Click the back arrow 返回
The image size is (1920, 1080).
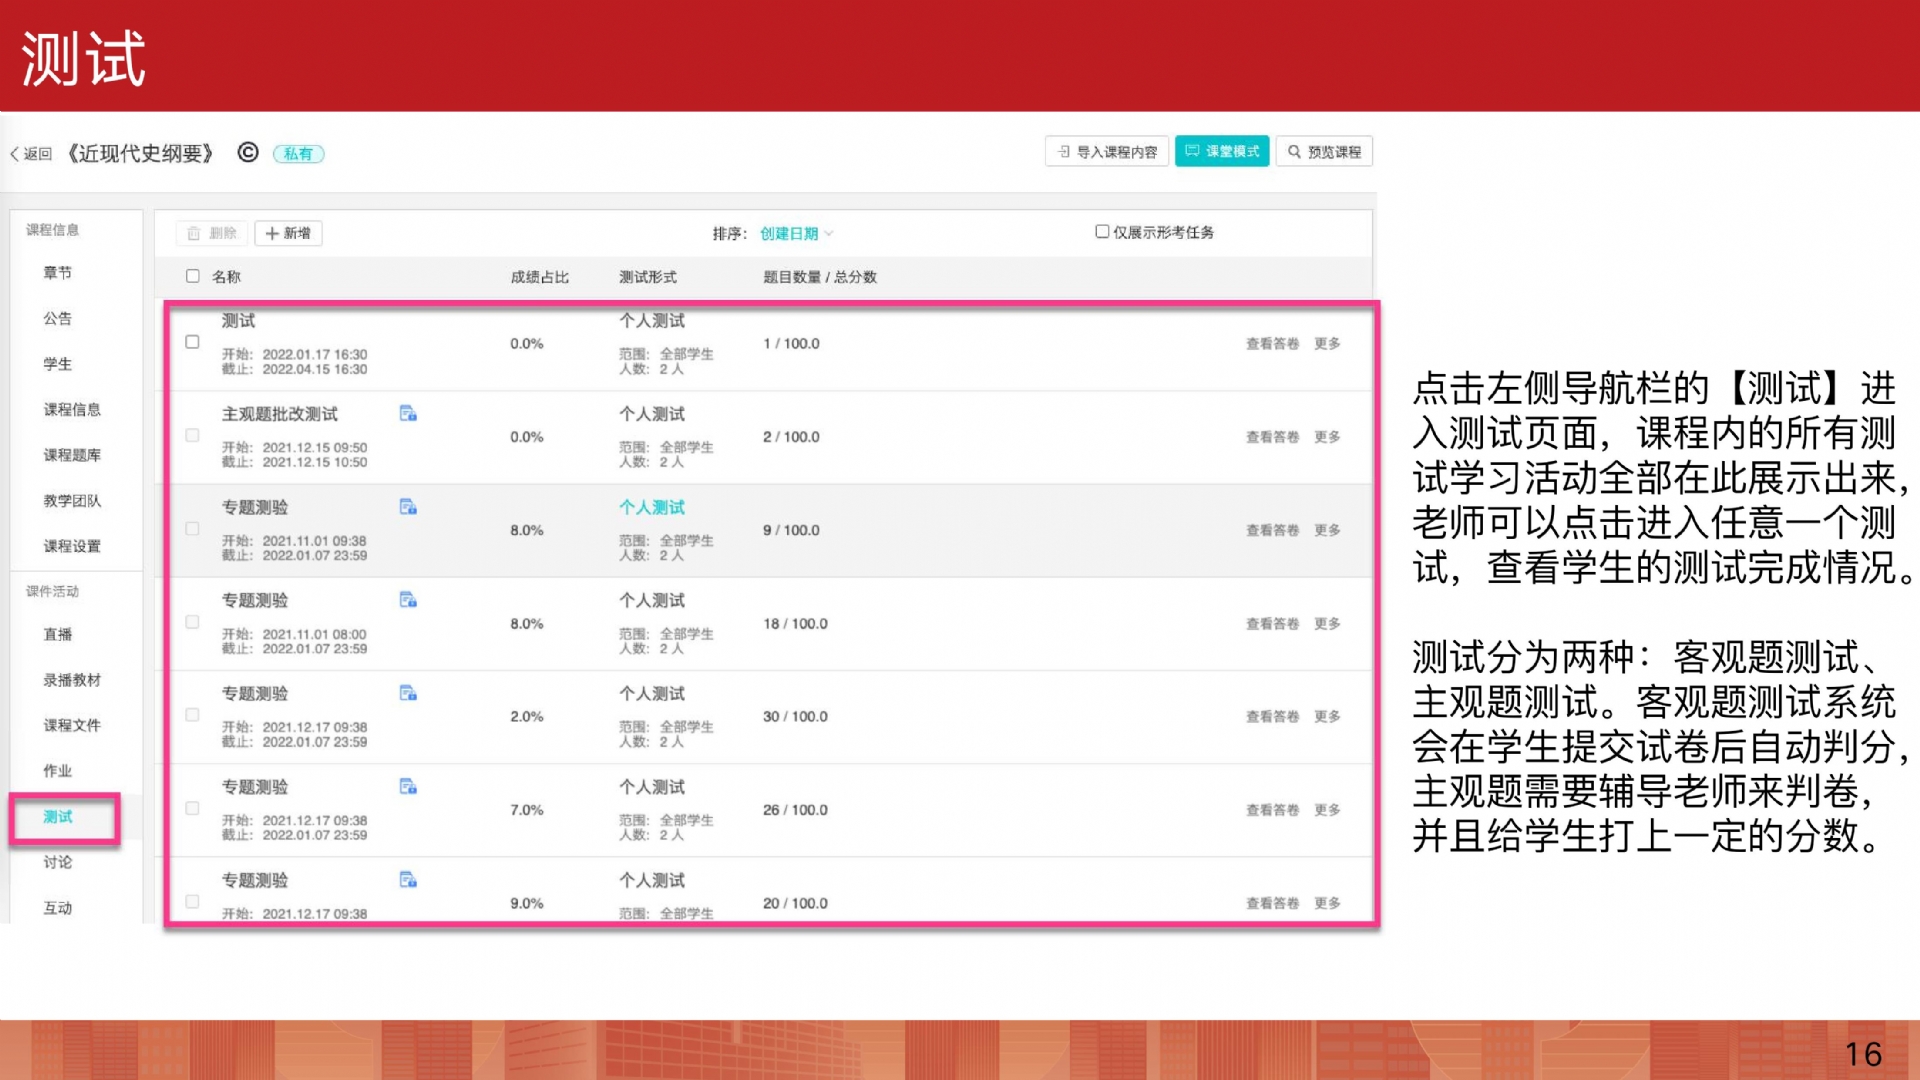click(15, 154)
